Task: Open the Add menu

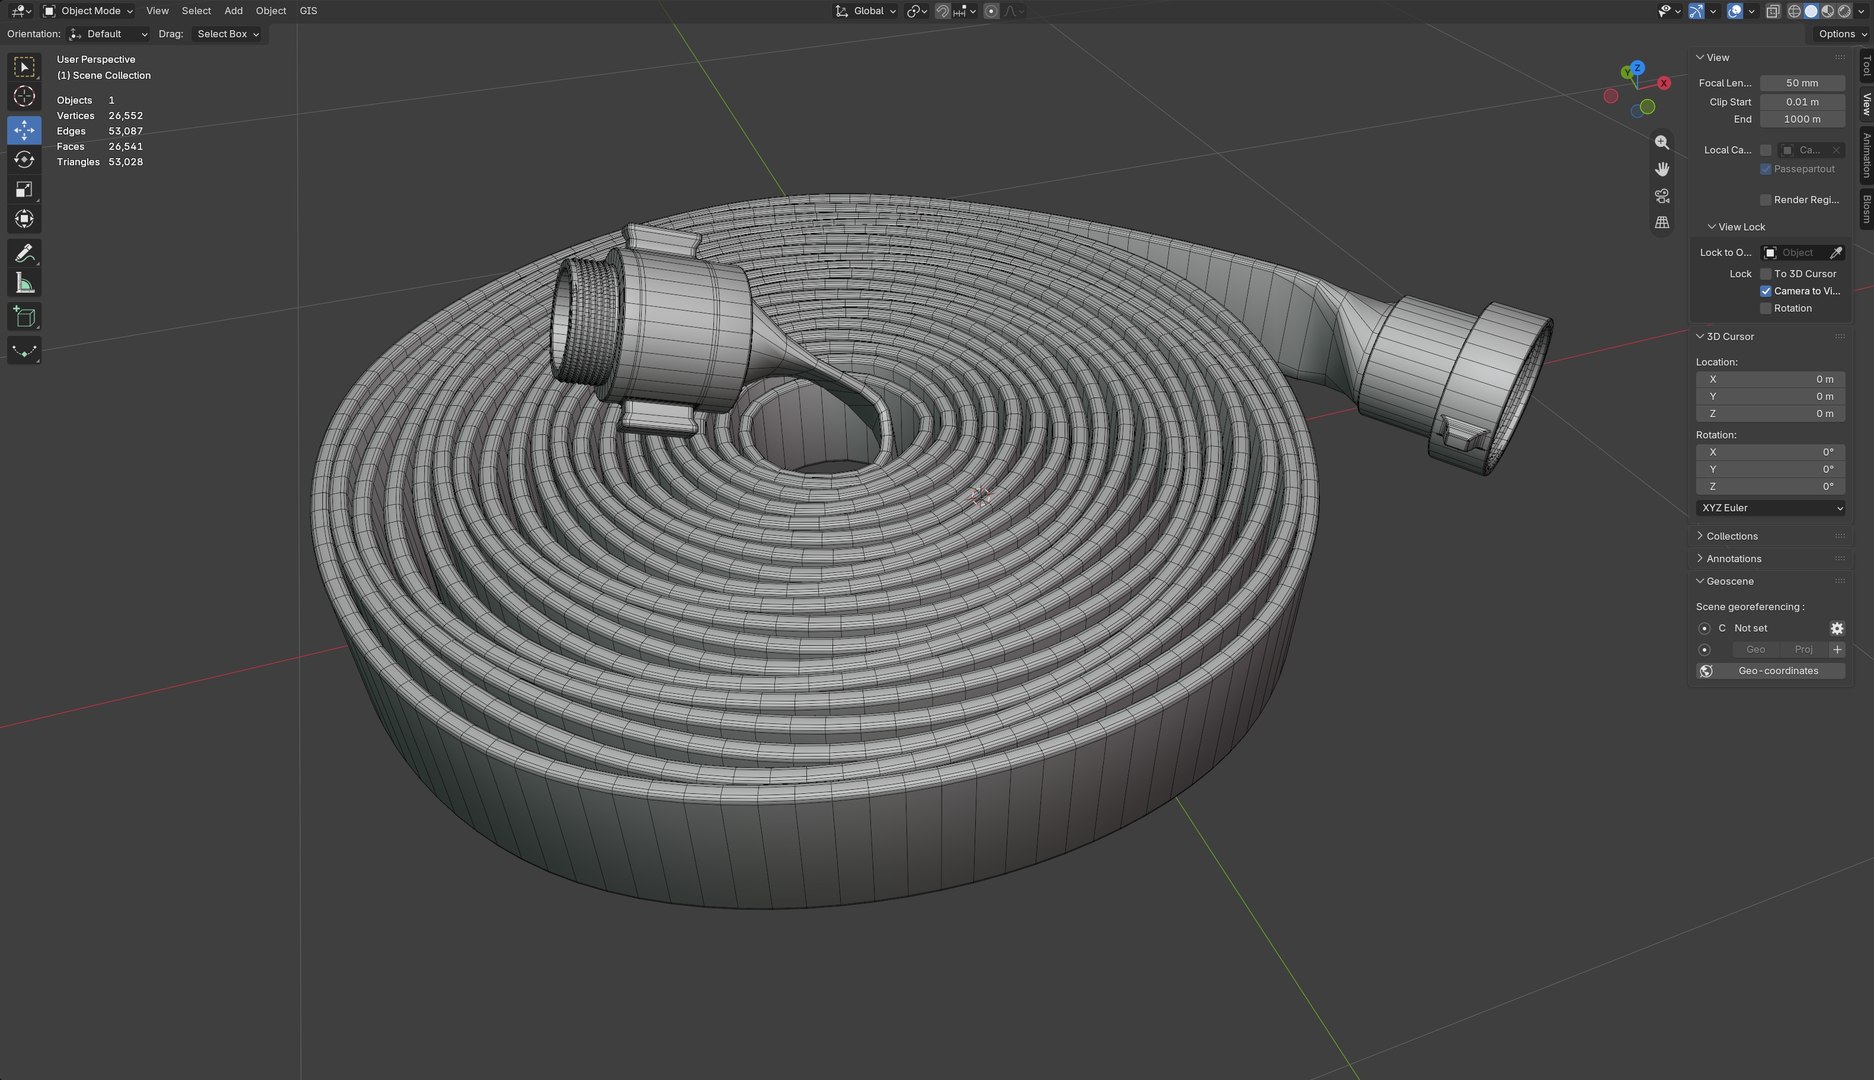Action: [233, 11]
